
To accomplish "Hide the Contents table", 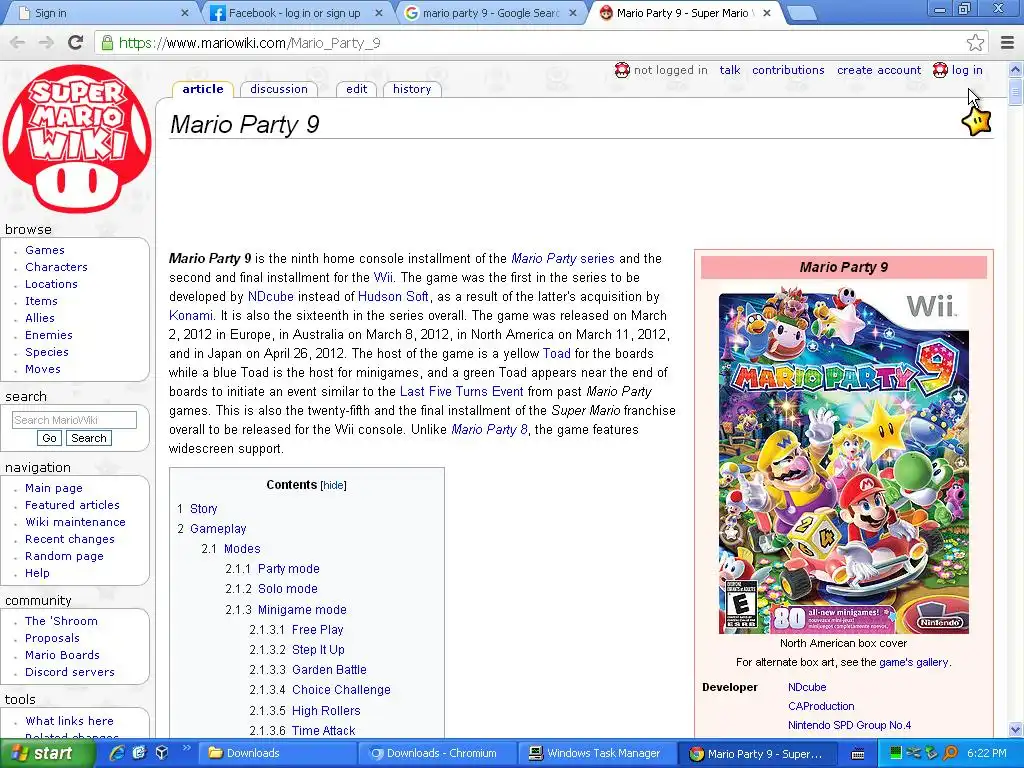I will [x=333, y=485].
